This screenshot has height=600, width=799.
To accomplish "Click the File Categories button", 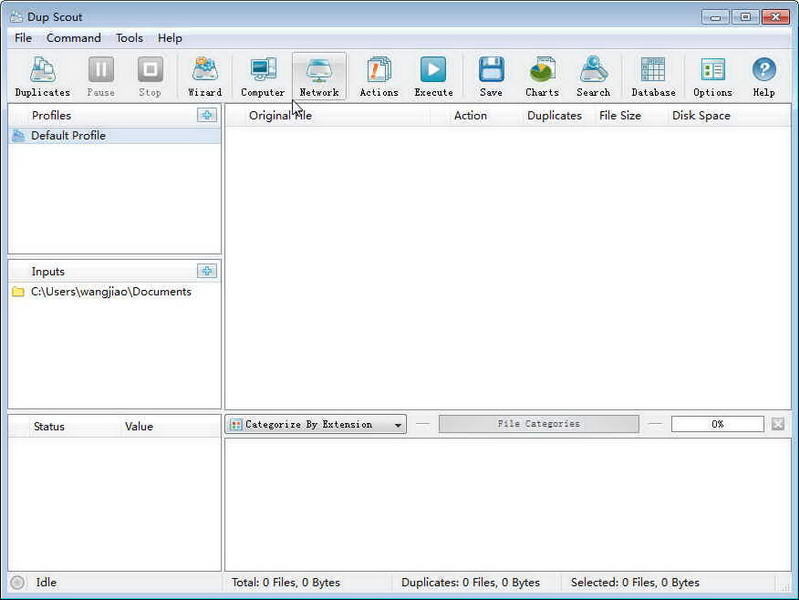I will tap(539, 424).
